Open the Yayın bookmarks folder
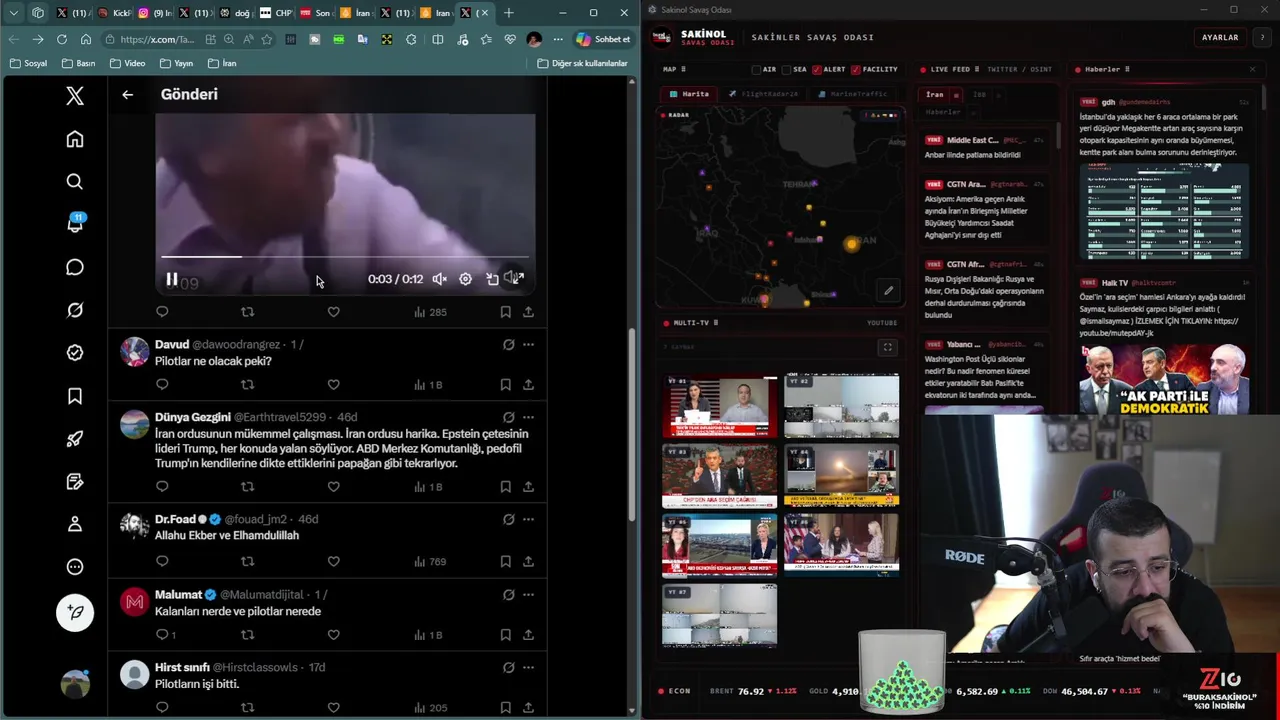 [175, 63]
